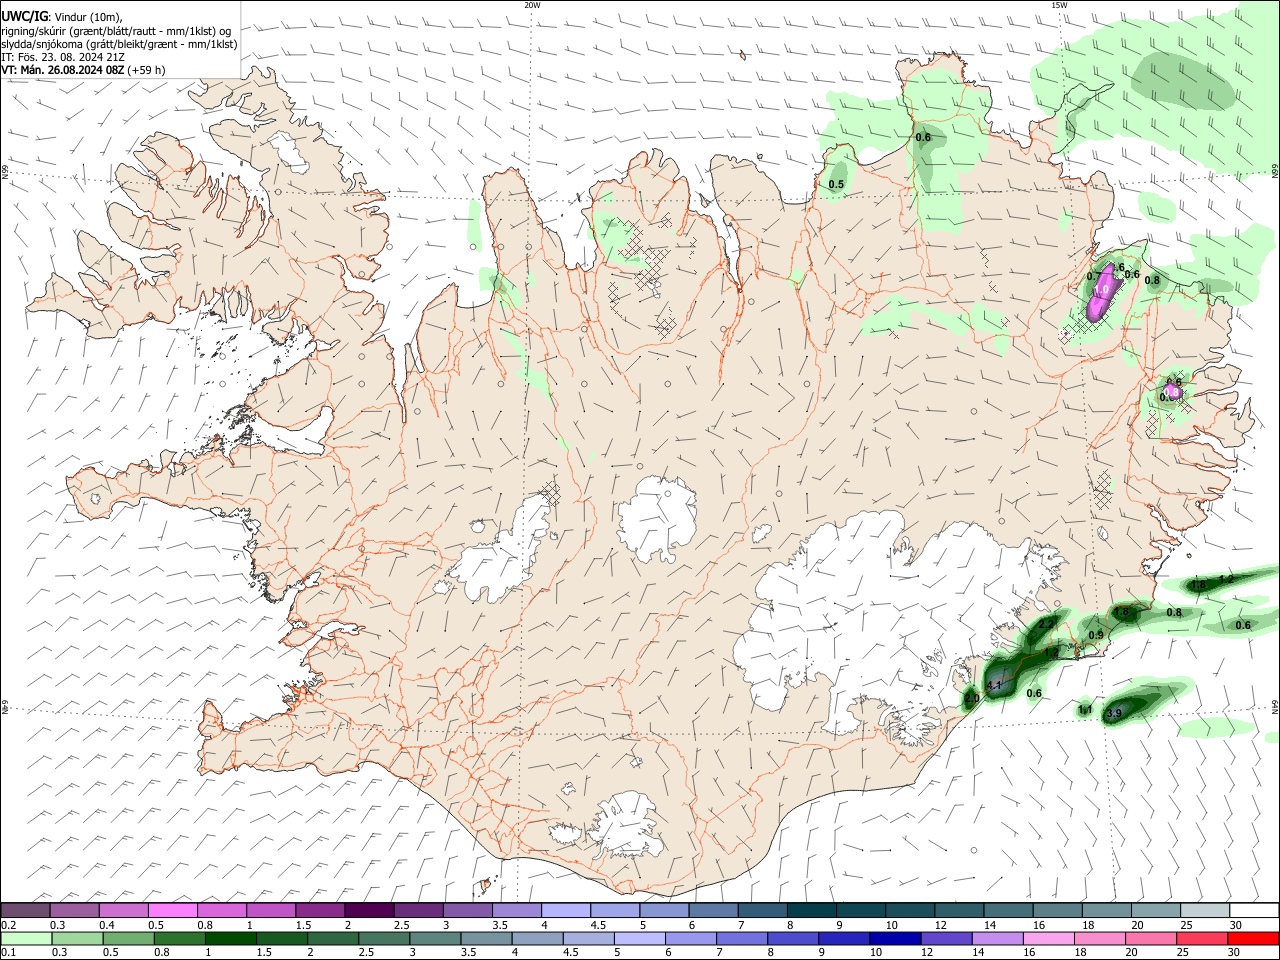Screen dimensions: 1280x960
Task: Click the dark navy 10 swatch in lower legend
Action: click(893, 938)
